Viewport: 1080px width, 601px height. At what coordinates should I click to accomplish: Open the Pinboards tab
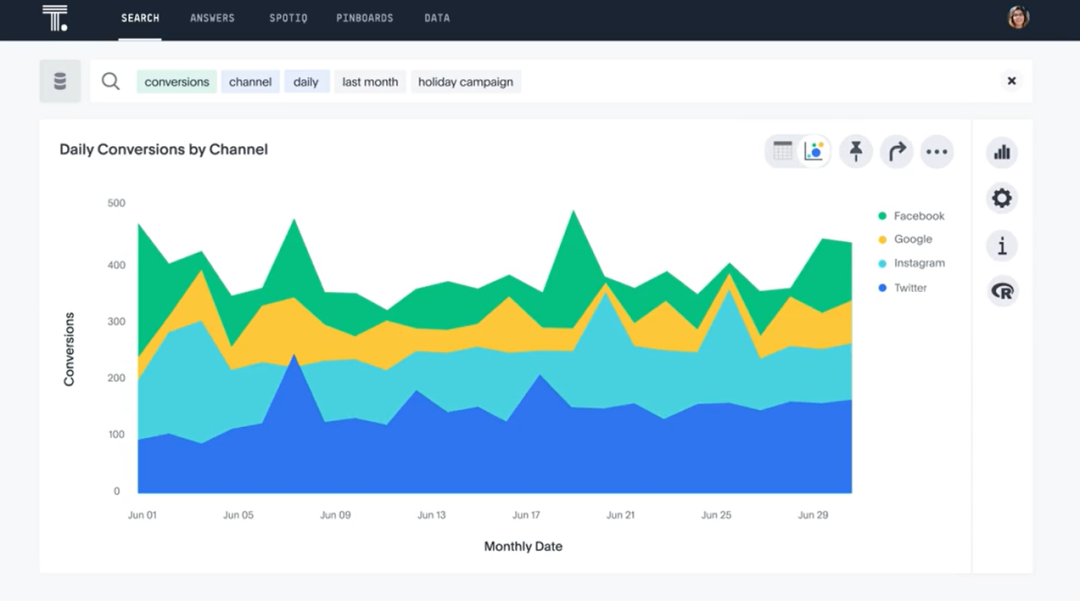(x=364, y=18)
